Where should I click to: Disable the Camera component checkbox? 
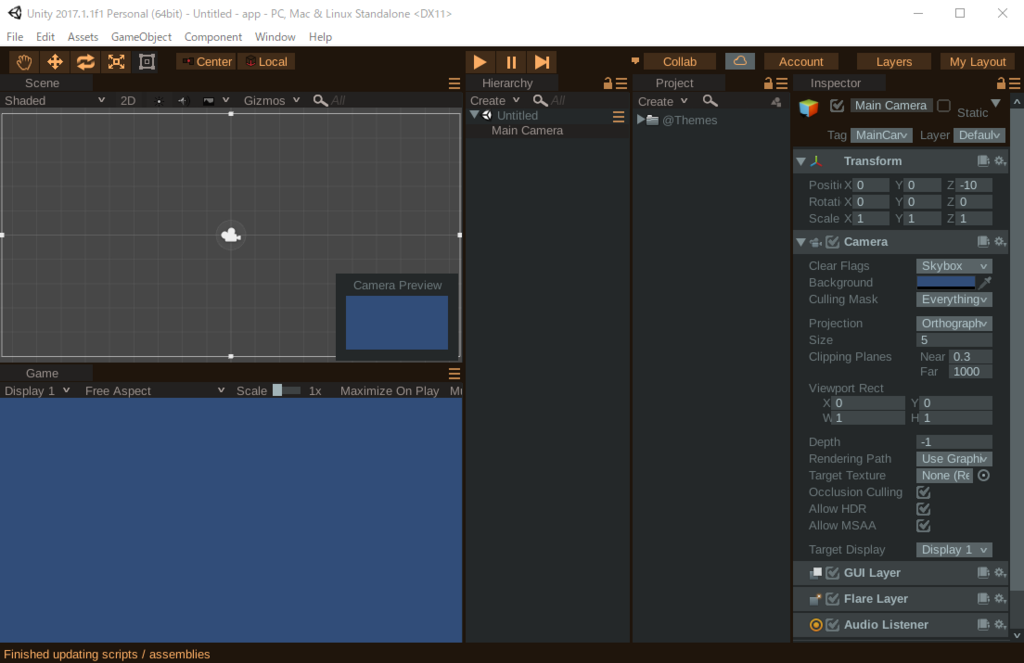[x=833, y=242]
